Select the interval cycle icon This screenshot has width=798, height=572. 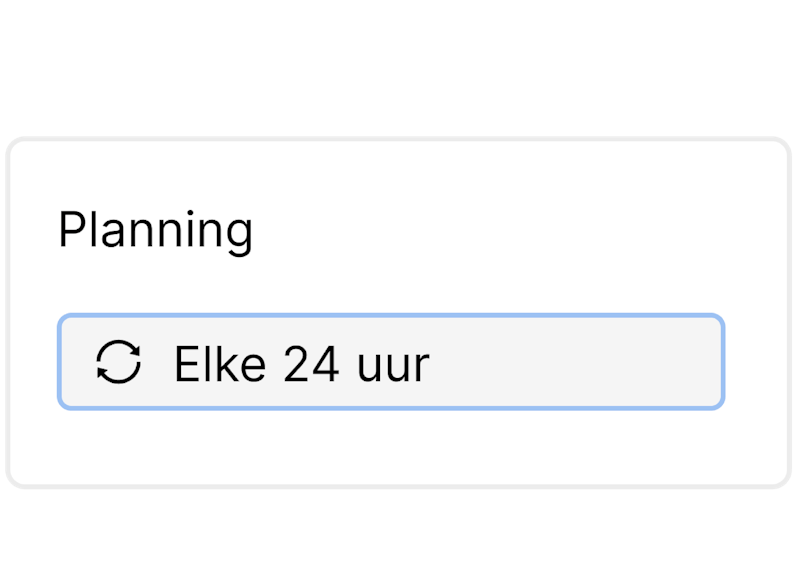pos(119,362)
